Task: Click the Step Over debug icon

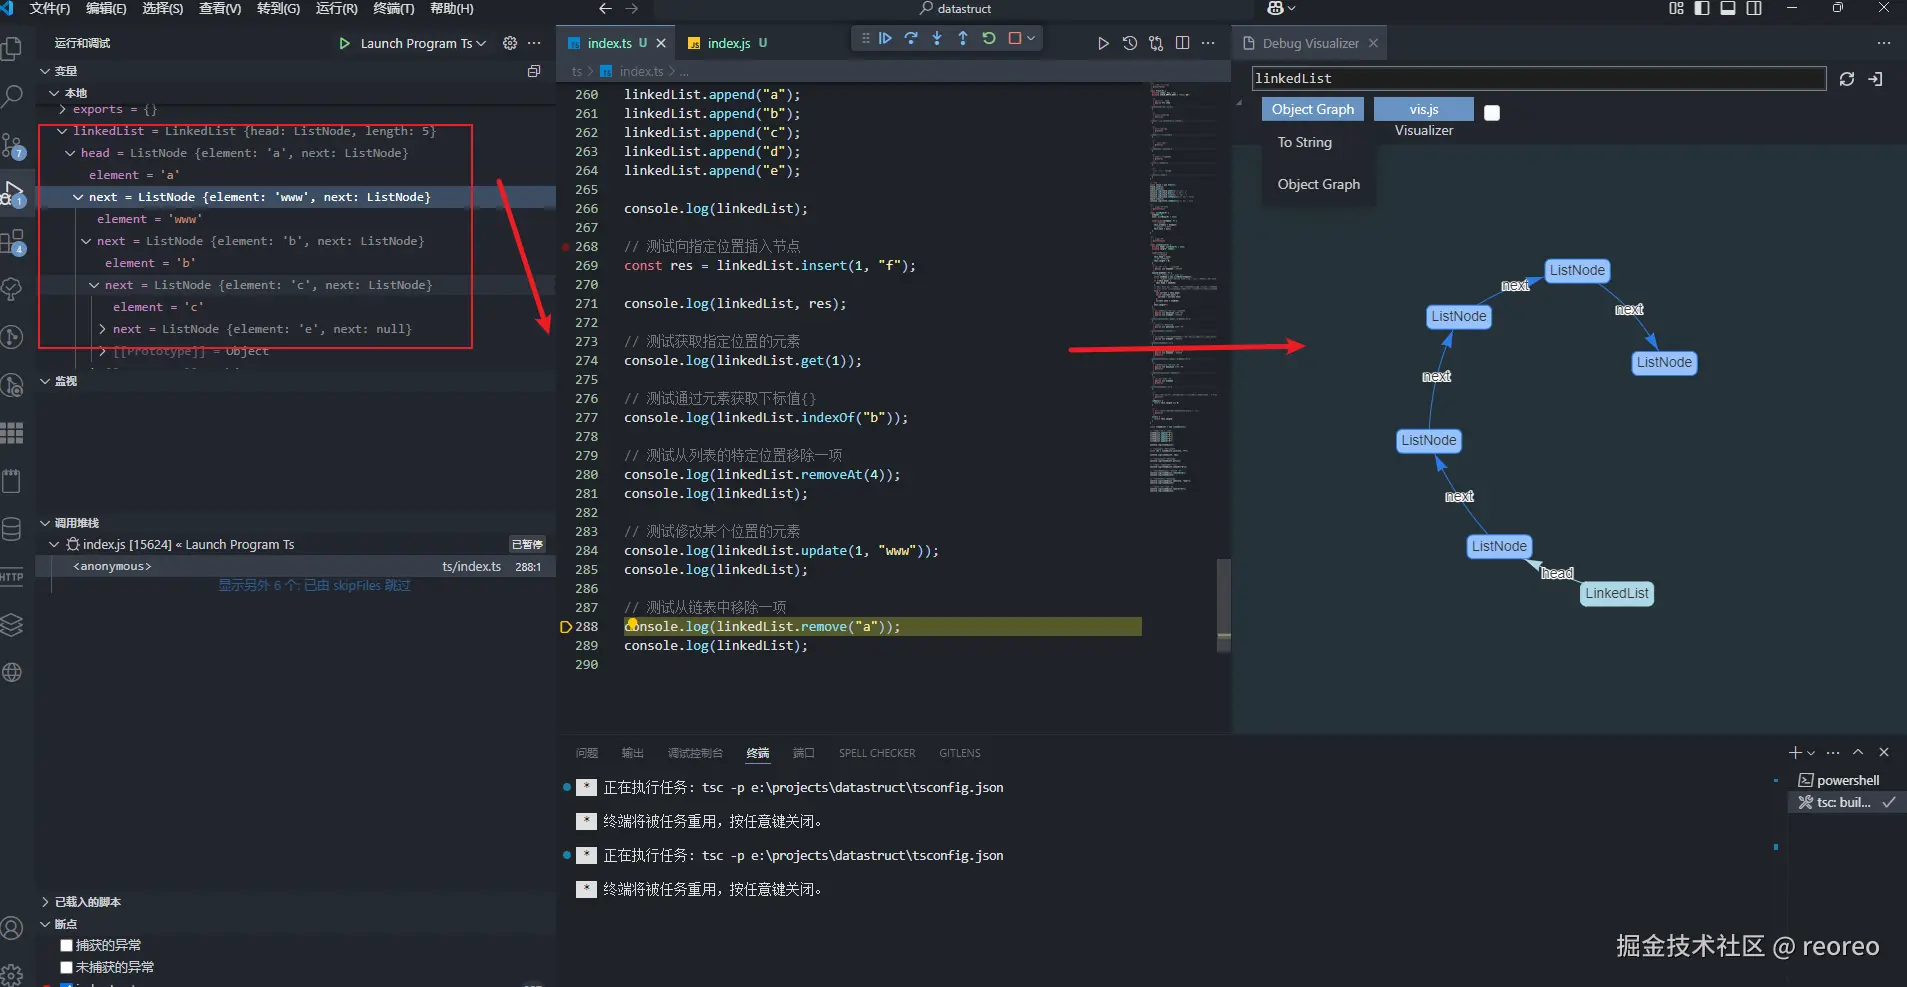Action: pyautogui.click(x=911, y=38)
